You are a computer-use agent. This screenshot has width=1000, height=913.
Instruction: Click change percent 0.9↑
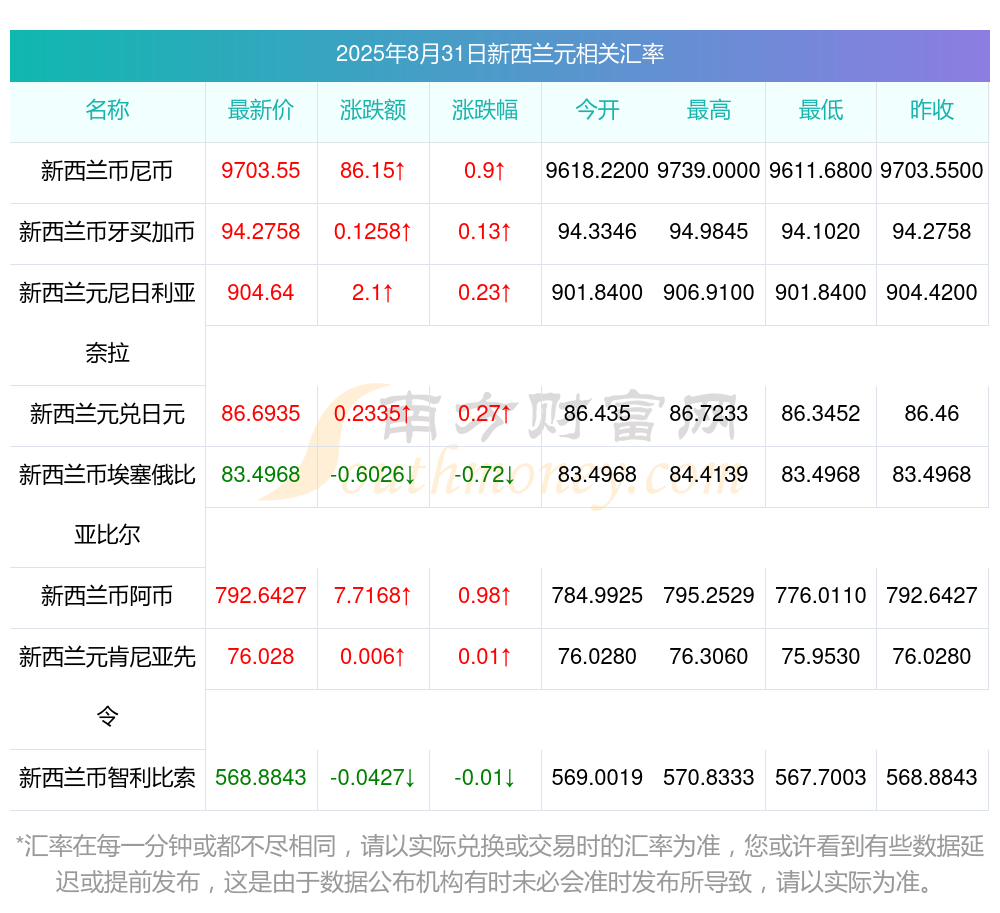click(485, 170)
